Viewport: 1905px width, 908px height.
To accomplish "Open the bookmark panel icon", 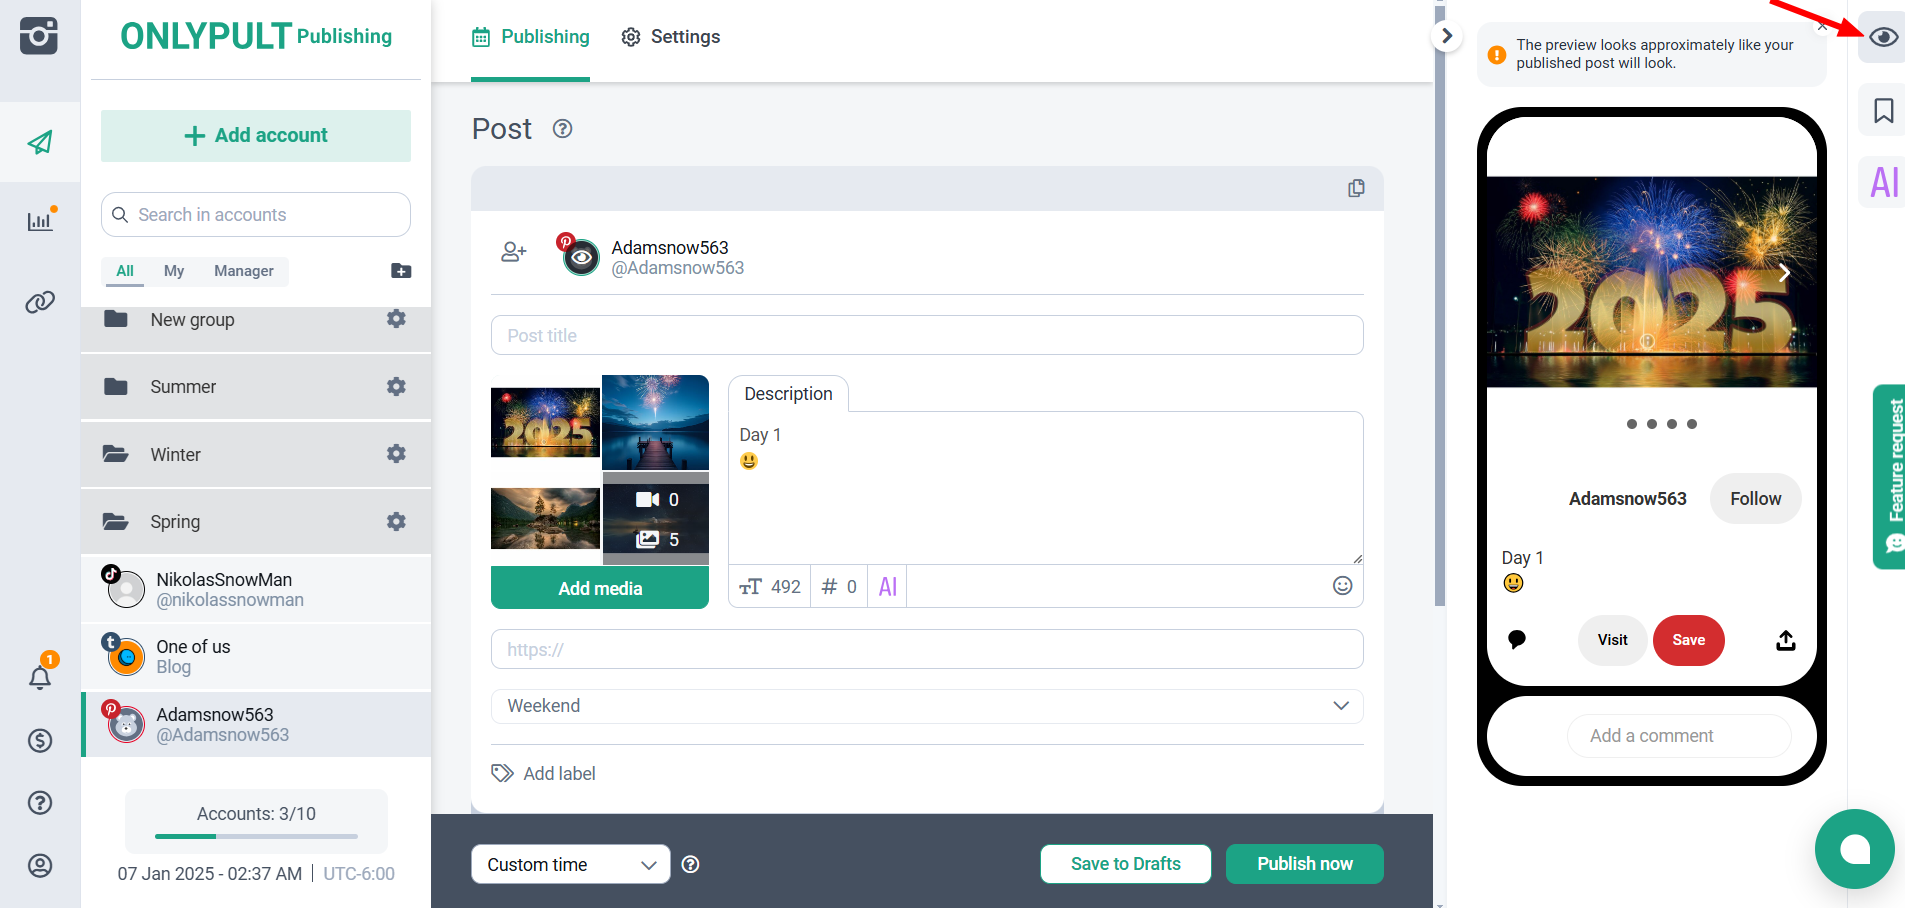I will 1883,111.
